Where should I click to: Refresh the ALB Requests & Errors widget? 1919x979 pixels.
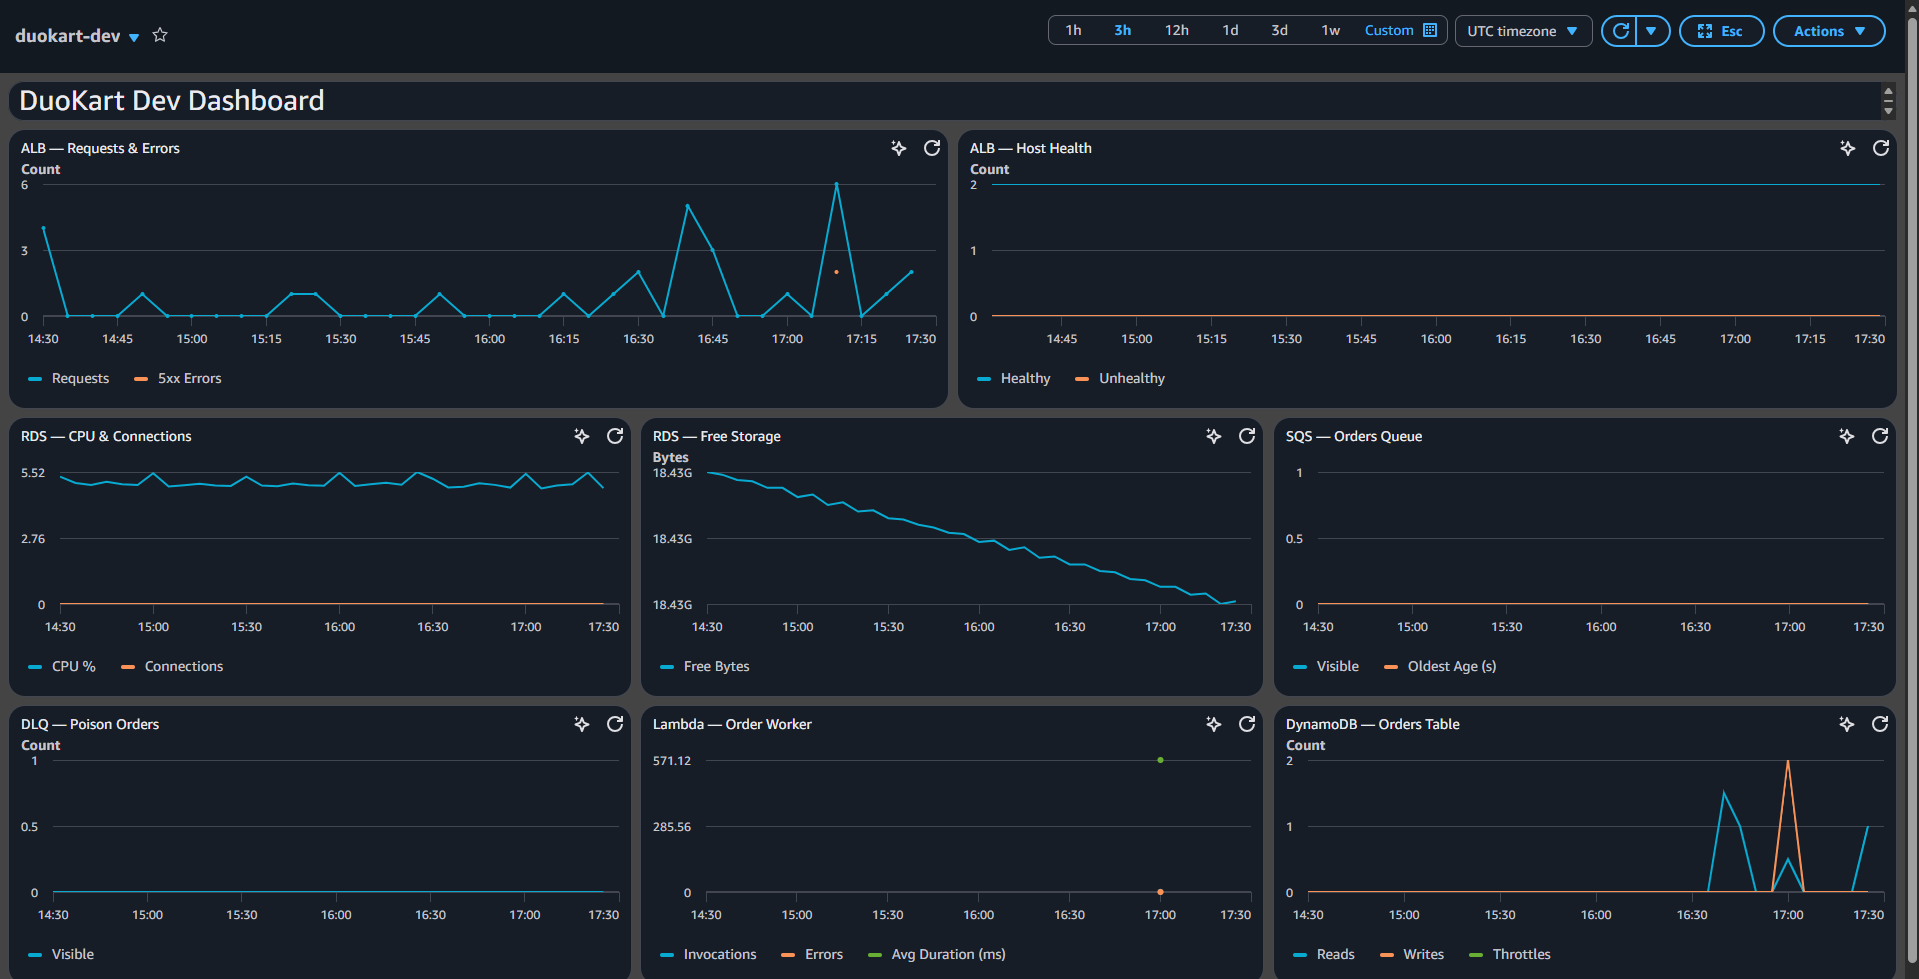[932, 148]
